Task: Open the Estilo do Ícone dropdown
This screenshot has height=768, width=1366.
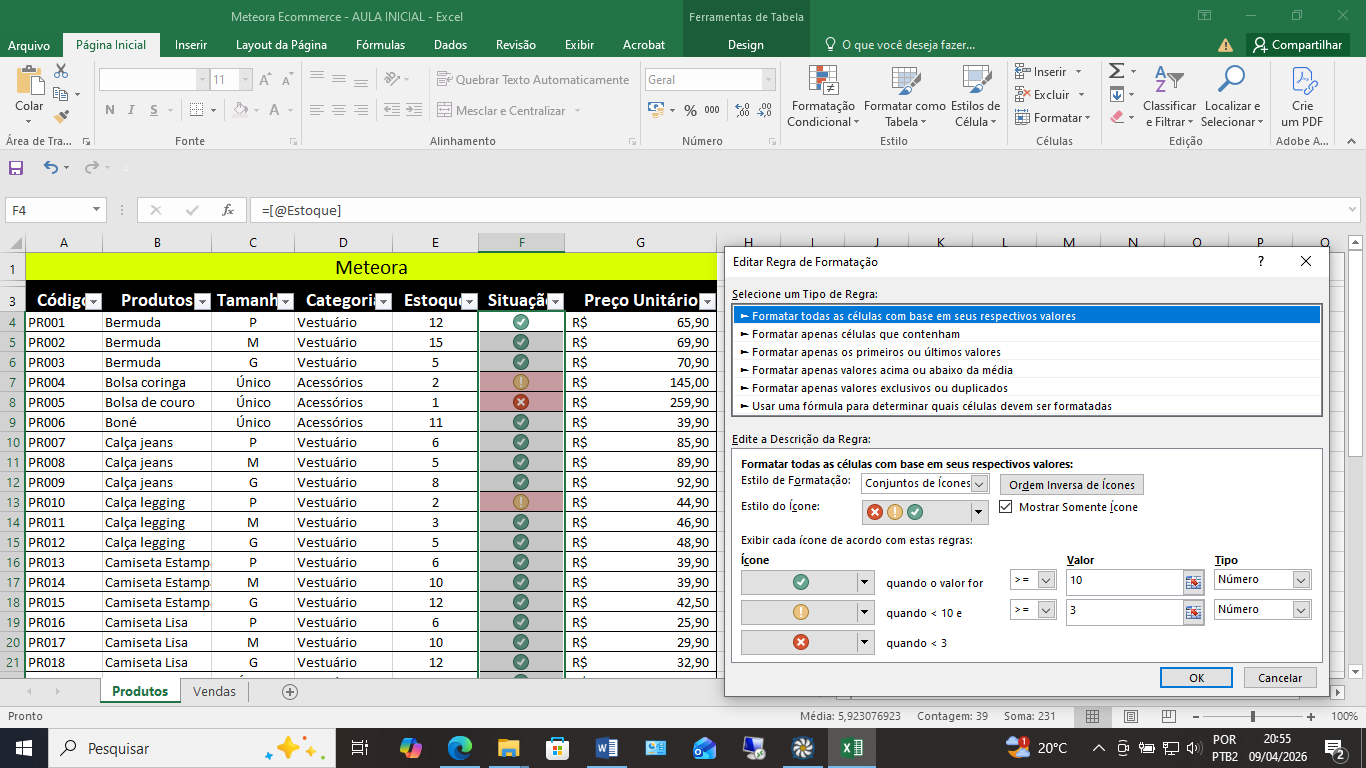Action: 979,512
